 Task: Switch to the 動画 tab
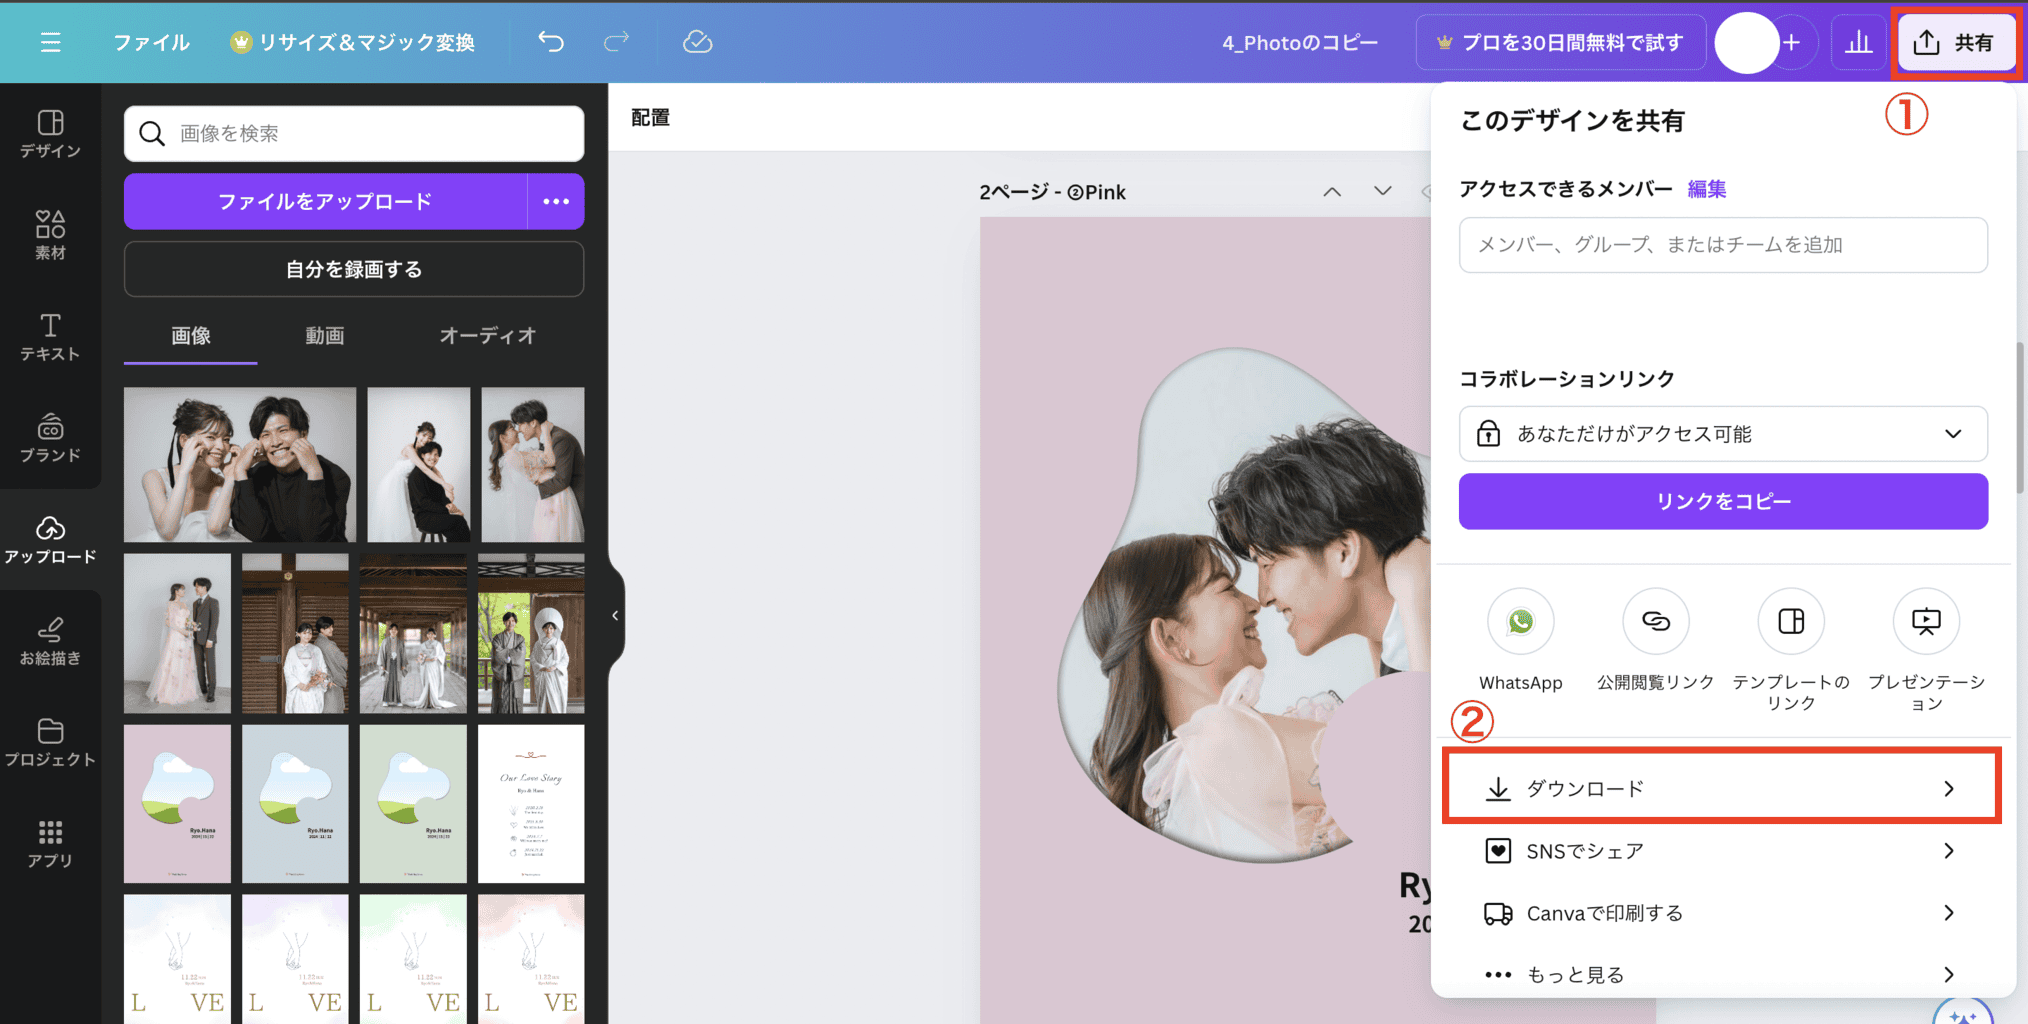click(x=324, y=336)
